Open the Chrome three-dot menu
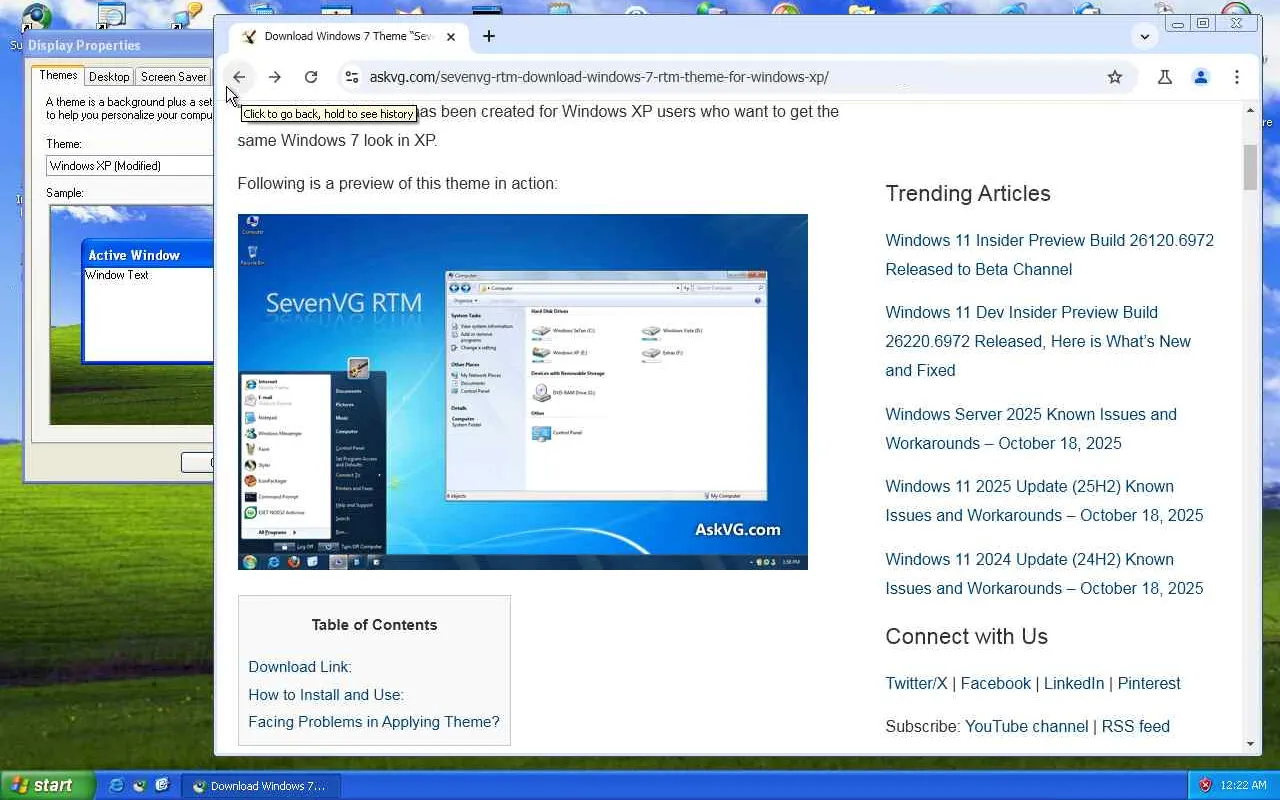1280x800 pixels. click(1237, 77)
